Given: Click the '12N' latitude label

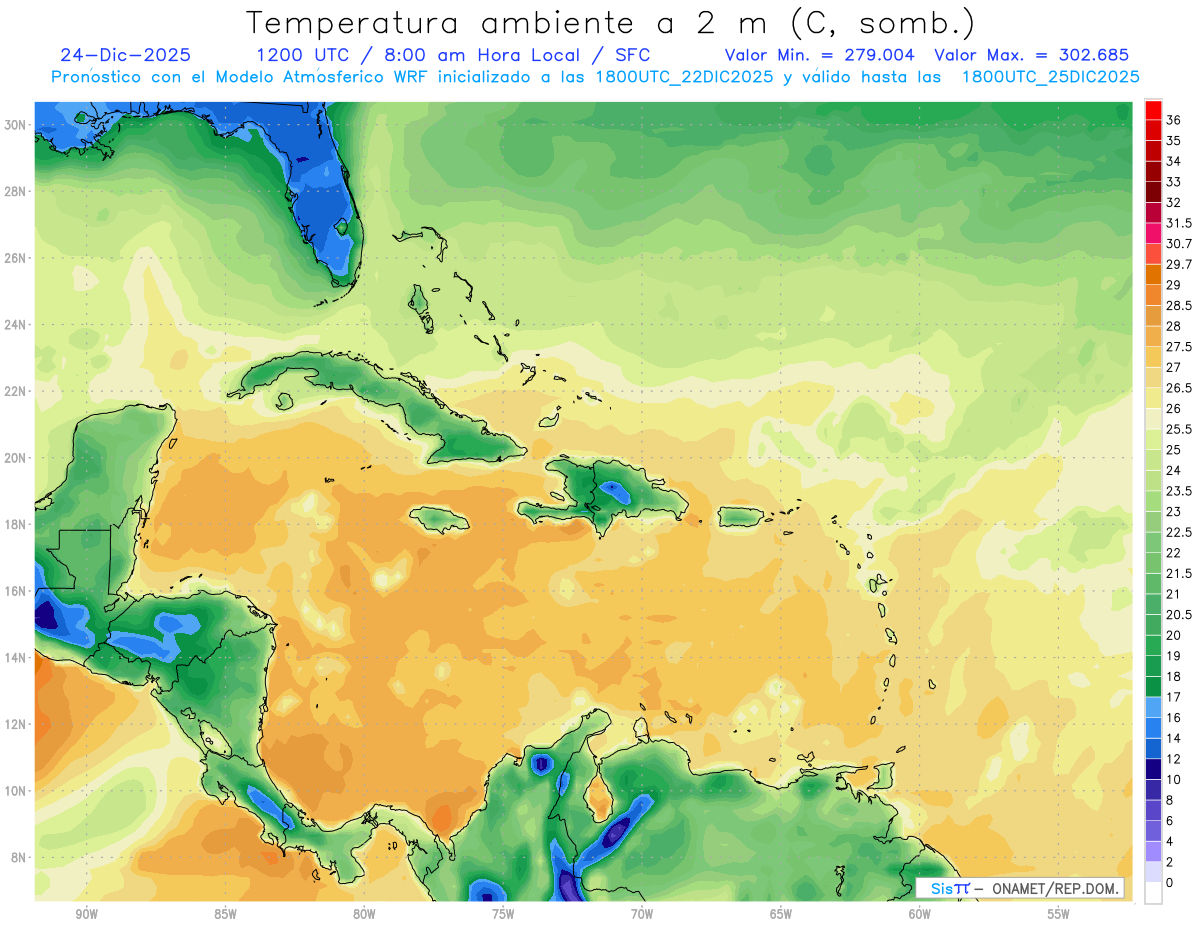Looking at the screenshot, I should coord(17,724).
